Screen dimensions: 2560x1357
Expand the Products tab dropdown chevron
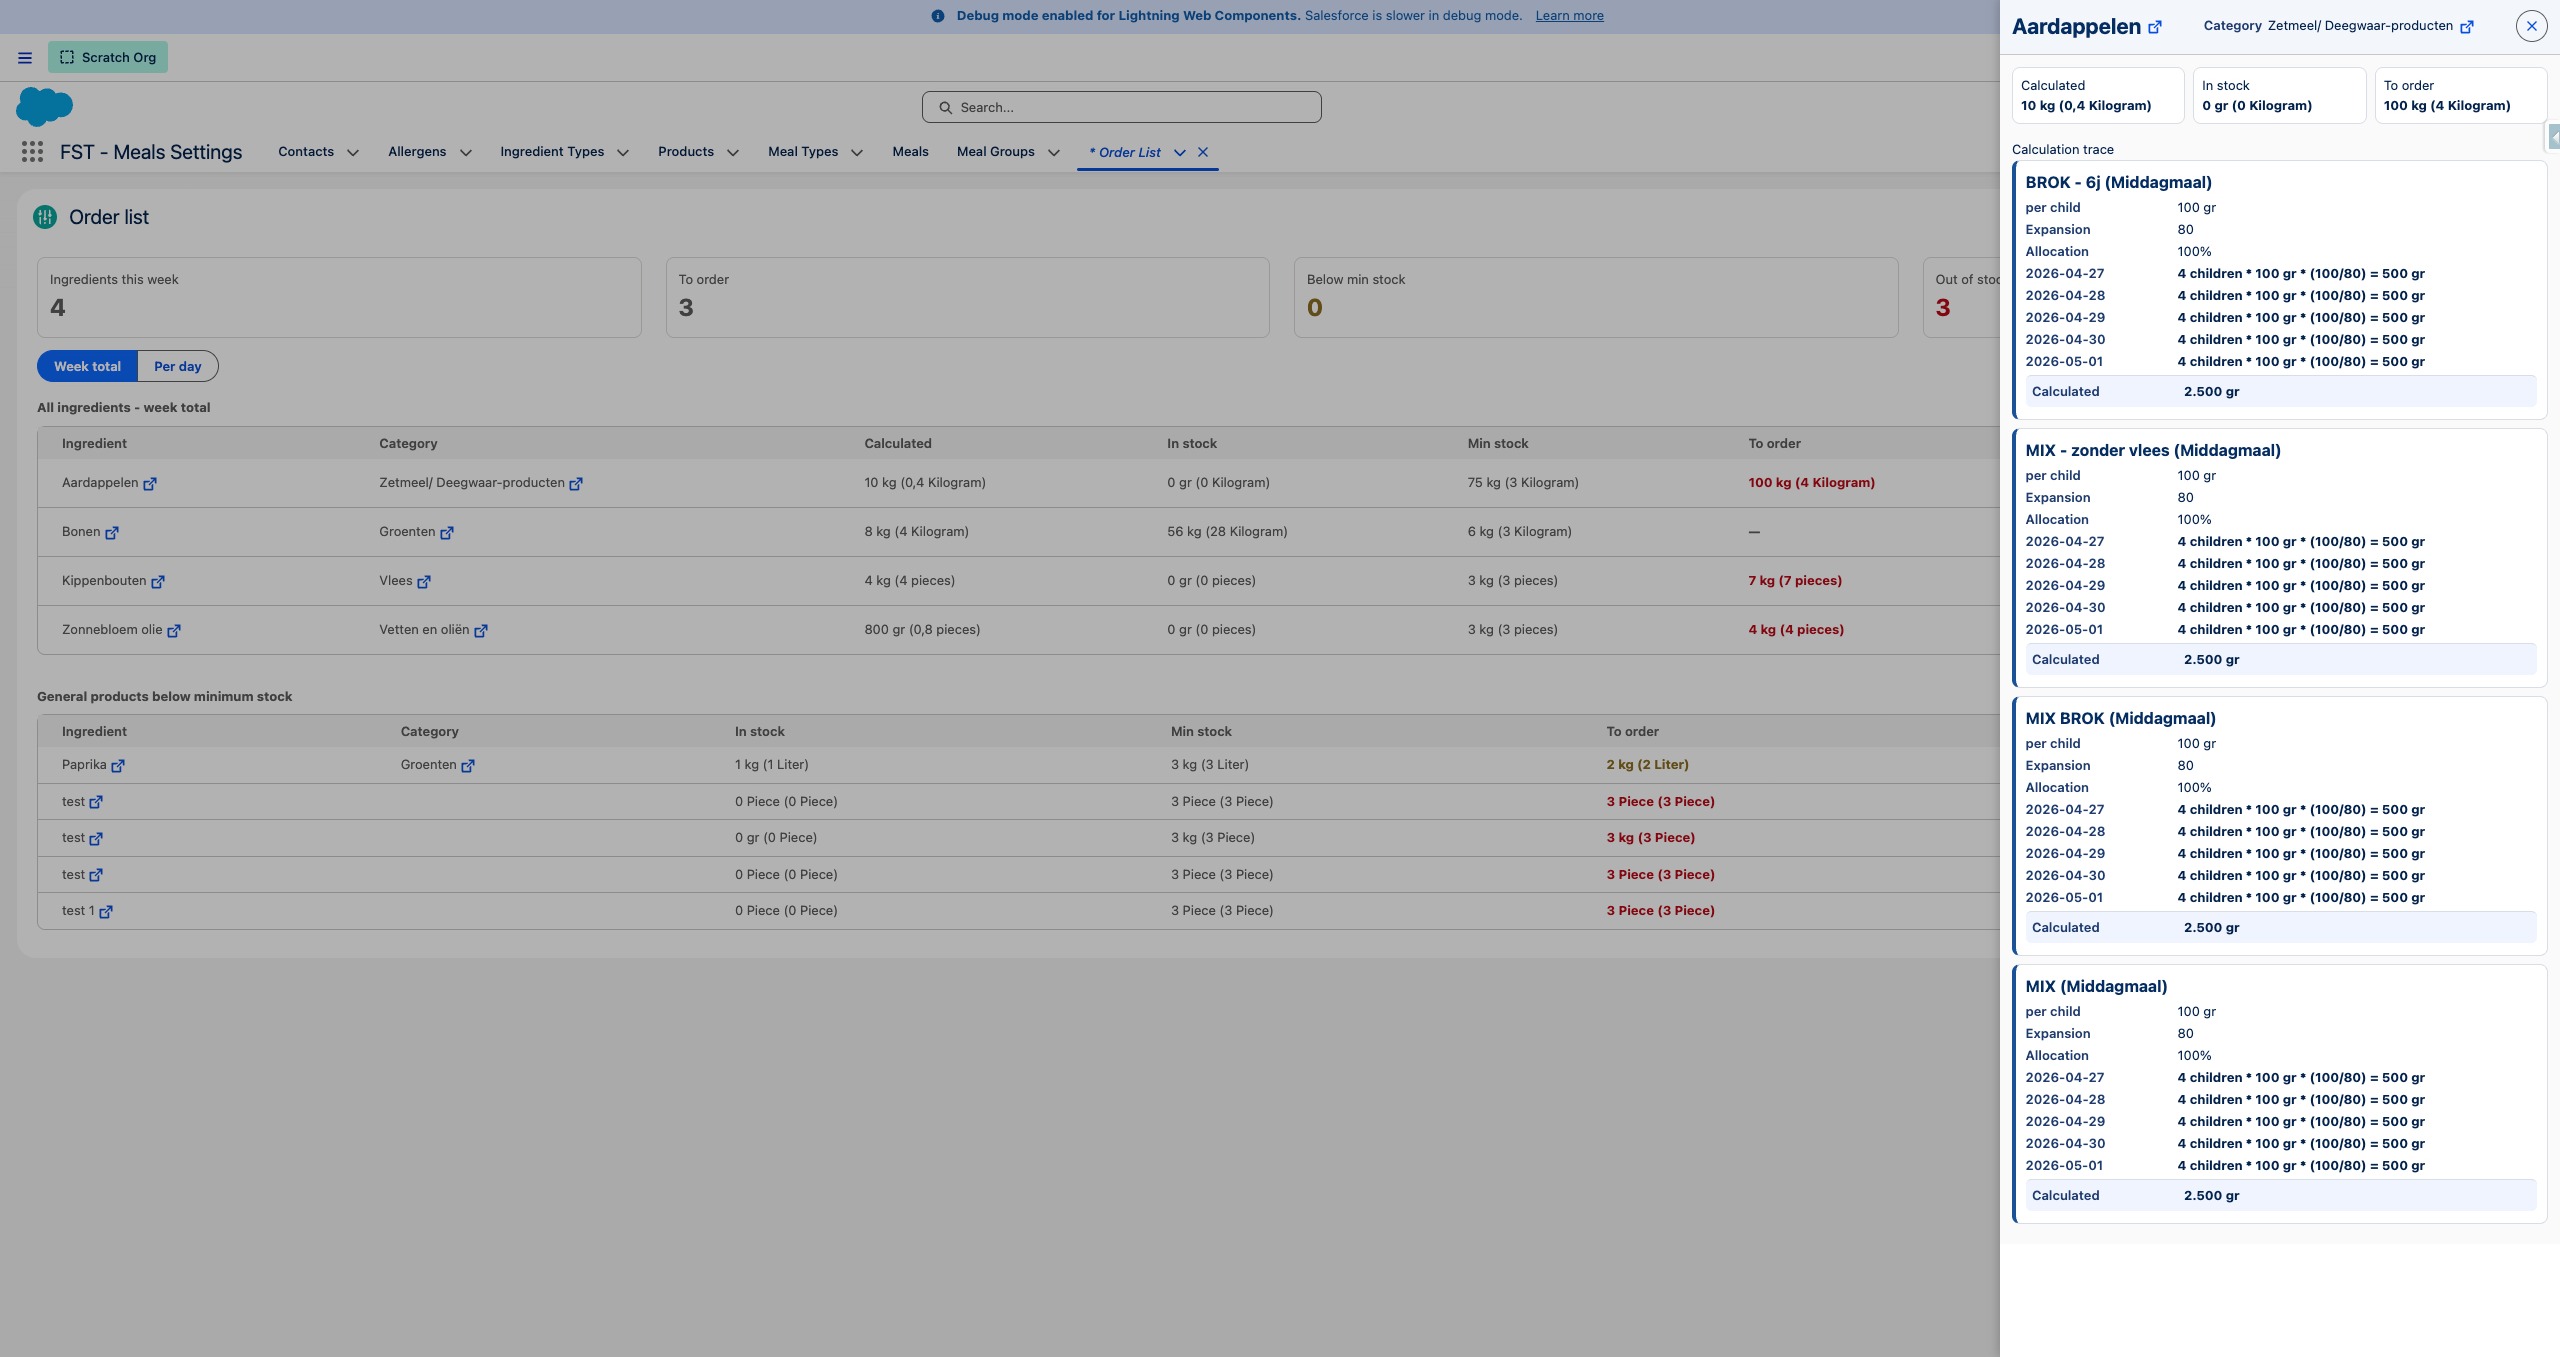[x=733, y=153]
